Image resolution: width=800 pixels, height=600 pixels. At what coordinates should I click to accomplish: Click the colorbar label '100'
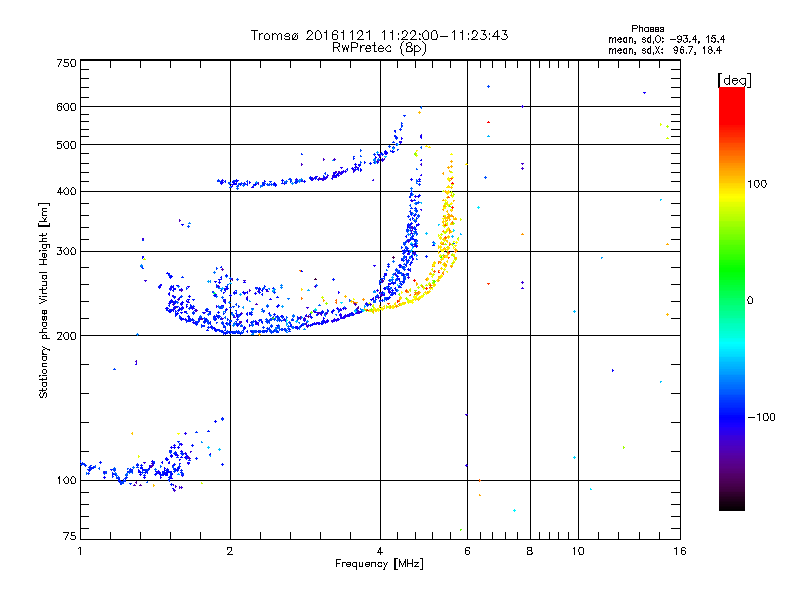pos(757,184)
